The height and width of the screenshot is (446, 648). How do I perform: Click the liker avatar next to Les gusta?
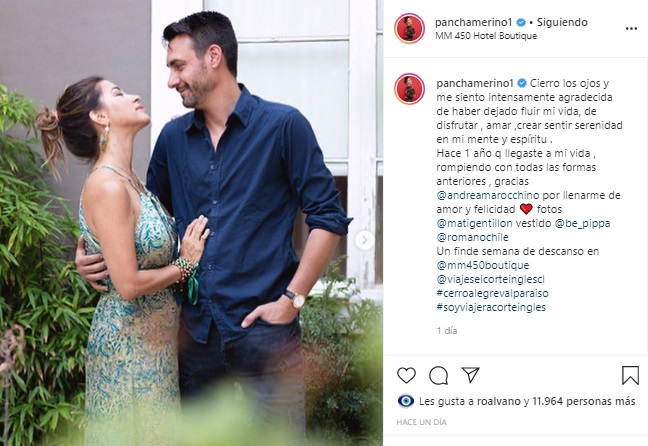(x=405, y=401)
